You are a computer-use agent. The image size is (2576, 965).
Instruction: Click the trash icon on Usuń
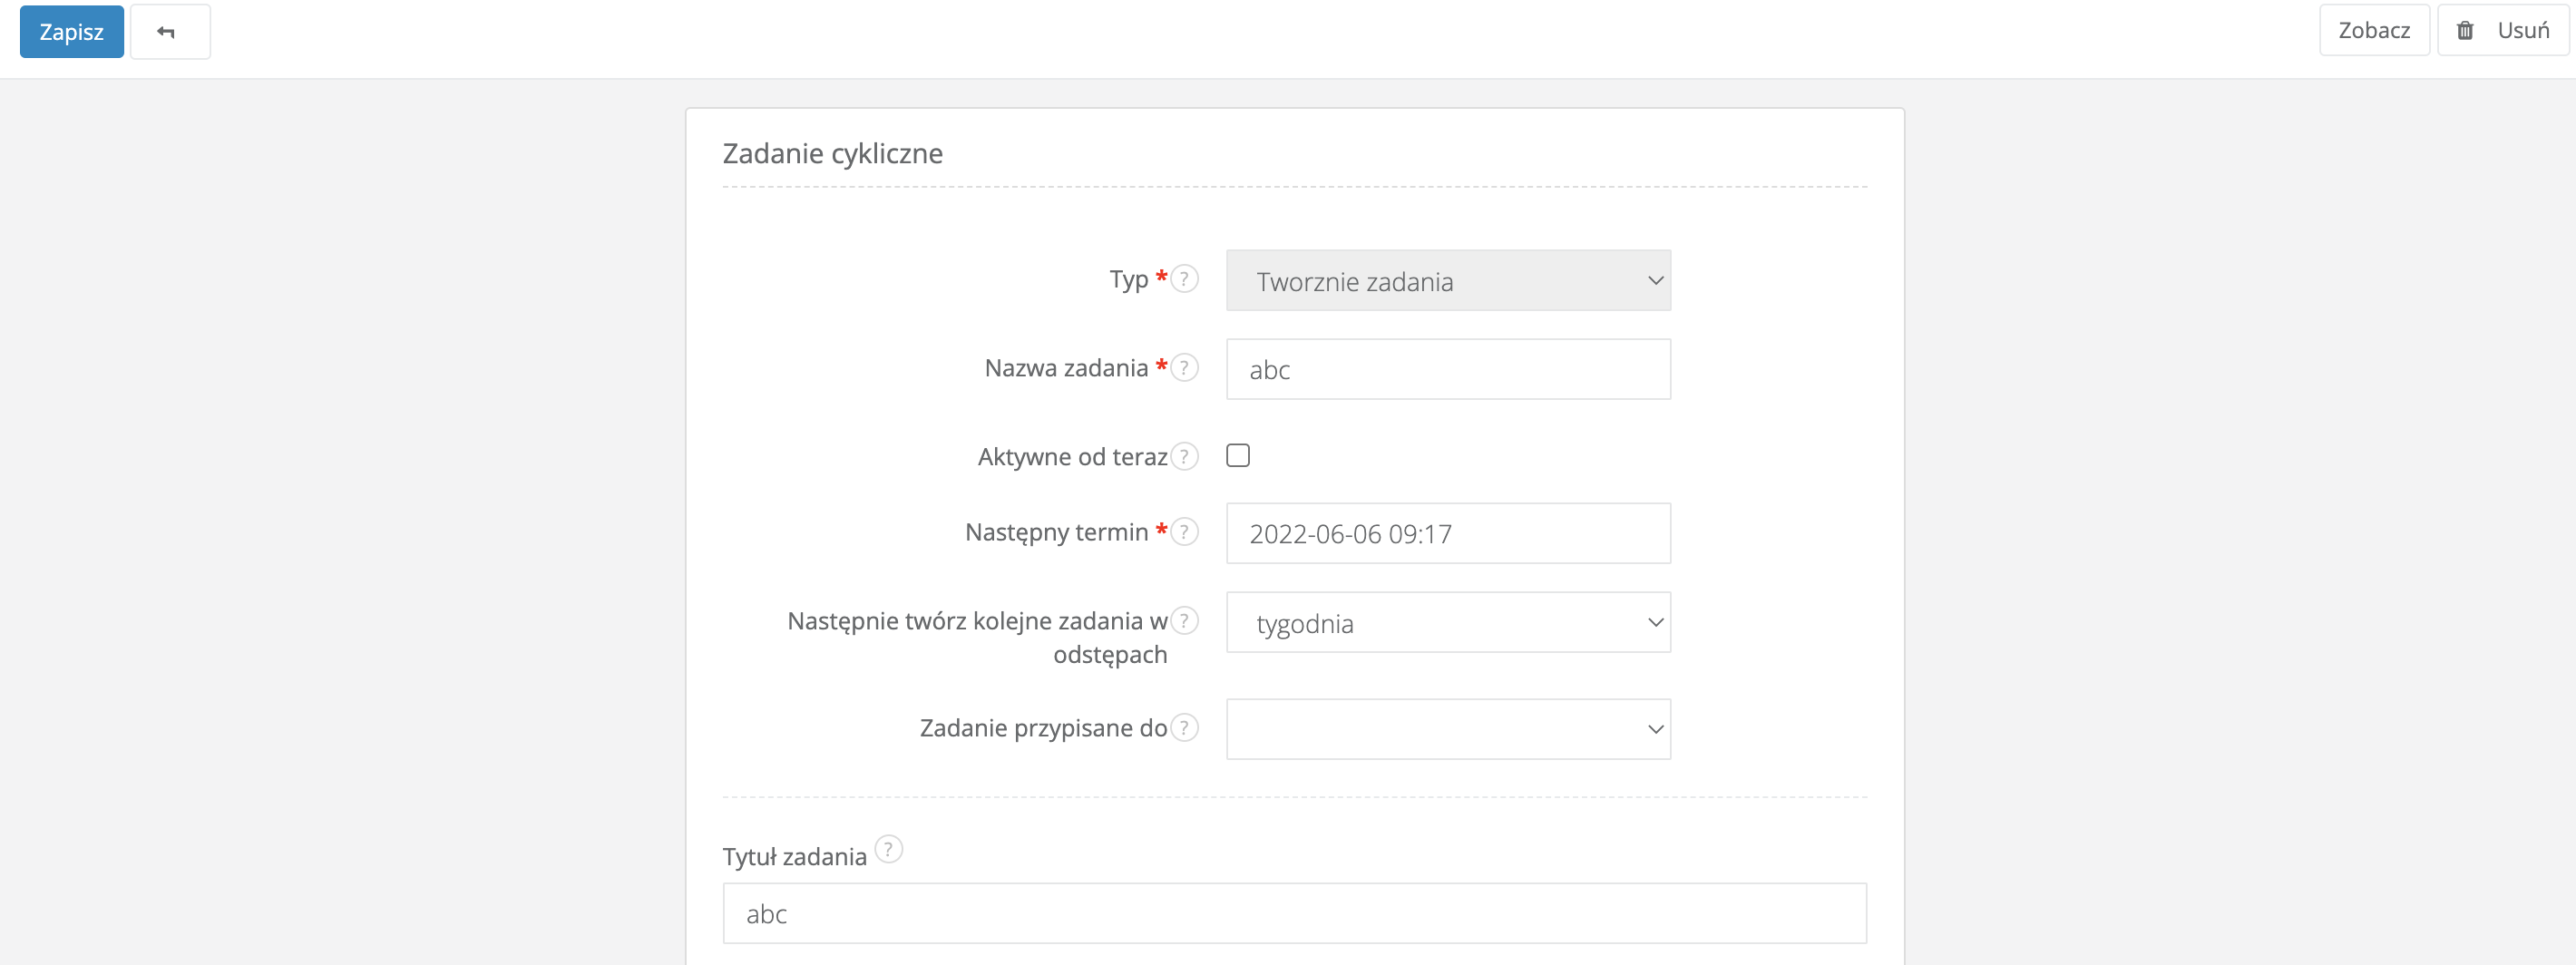click(x=2465, y=31)
